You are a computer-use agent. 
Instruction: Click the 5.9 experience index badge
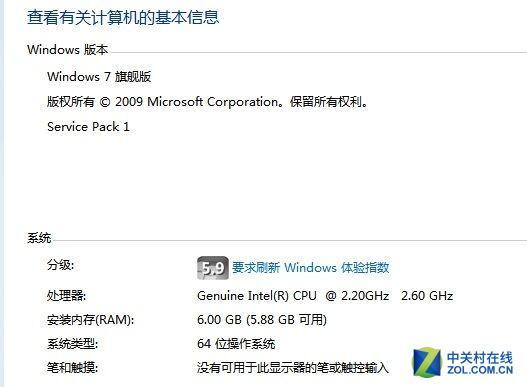[x=213, y=268]
